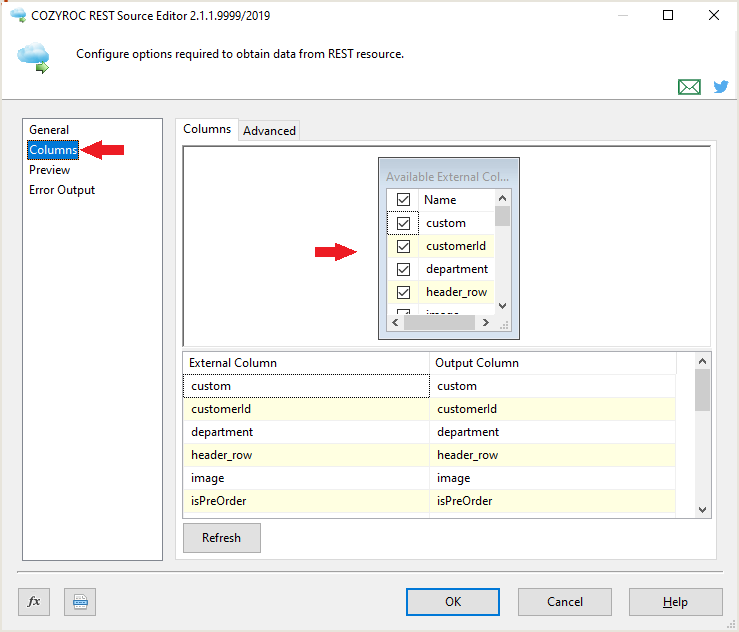
Task: Click customerId name in available columns list
Action: click(457, 246)
